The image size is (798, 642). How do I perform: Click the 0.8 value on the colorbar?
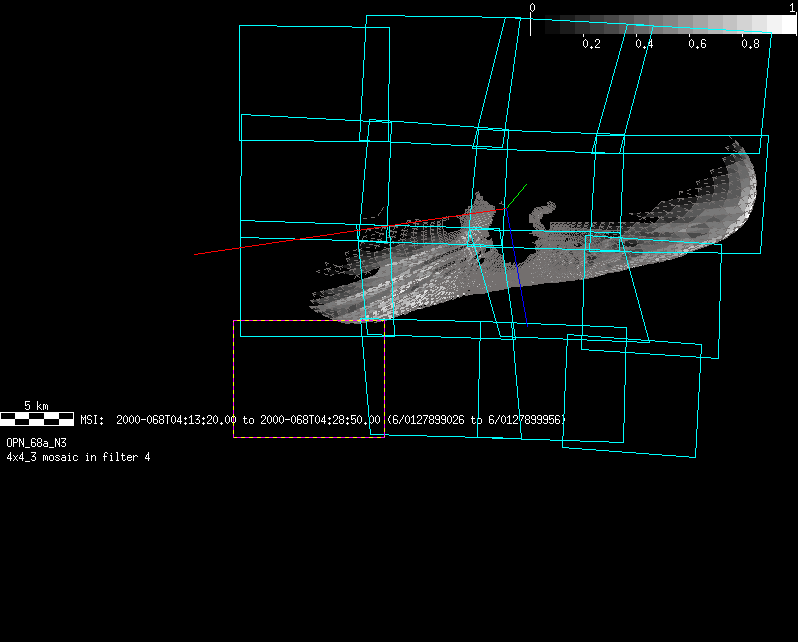750,44
